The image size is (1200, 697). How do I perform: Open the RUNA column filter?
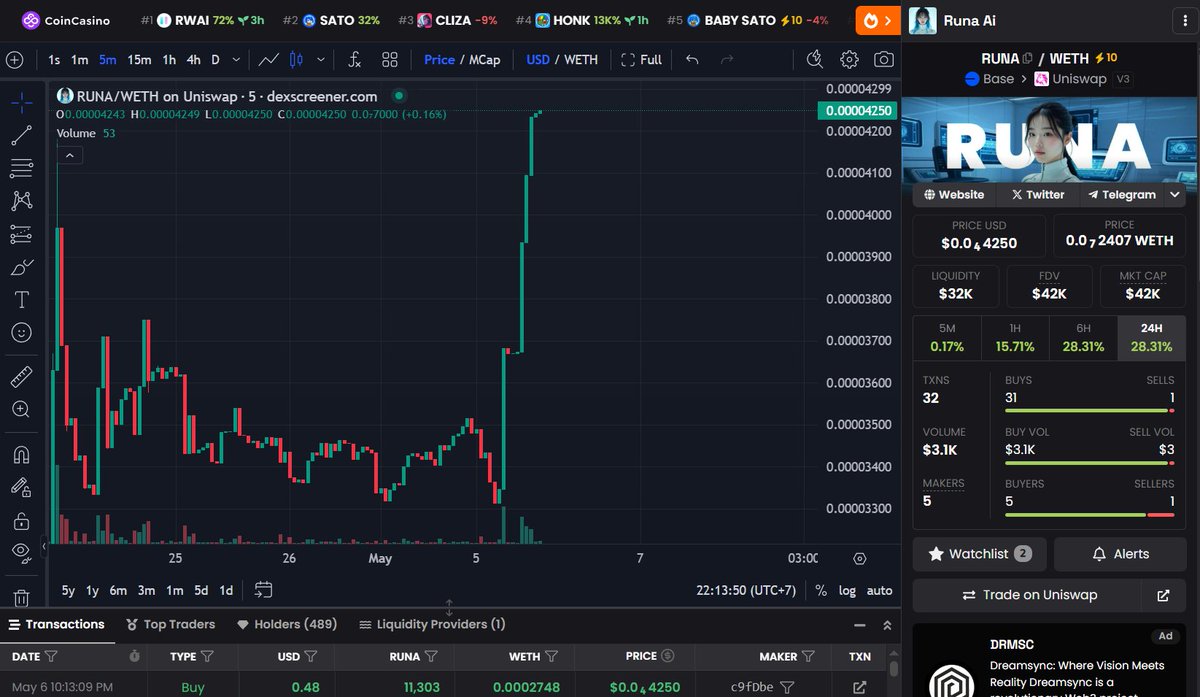tap(431, 657)
